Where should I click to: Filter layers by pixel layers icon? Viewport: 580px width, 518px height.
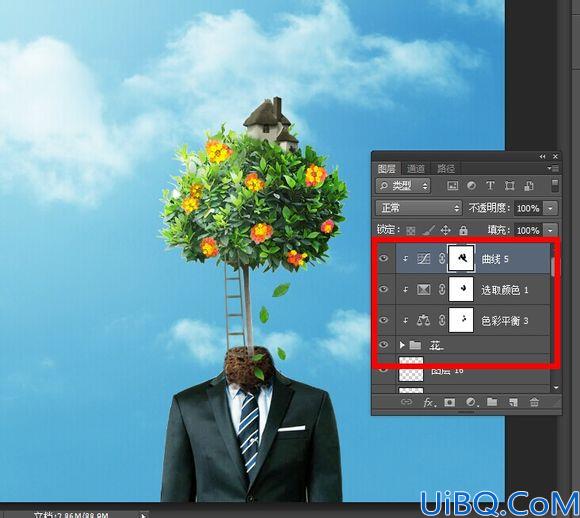click(453, 186)
